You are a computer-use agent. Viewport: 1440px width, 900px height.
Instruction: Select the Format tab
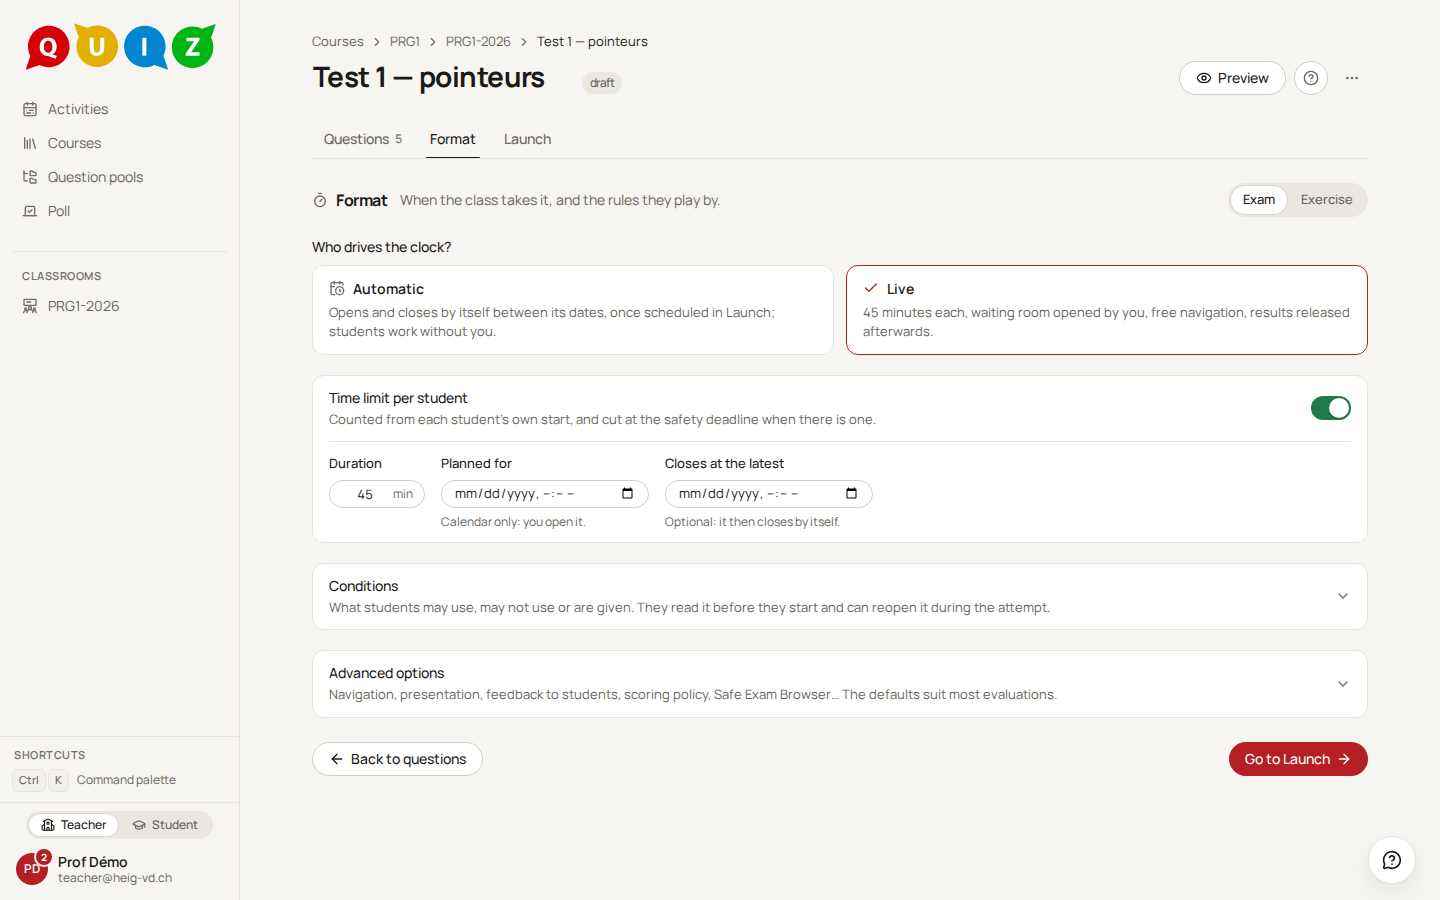click(x=453, y=140)
